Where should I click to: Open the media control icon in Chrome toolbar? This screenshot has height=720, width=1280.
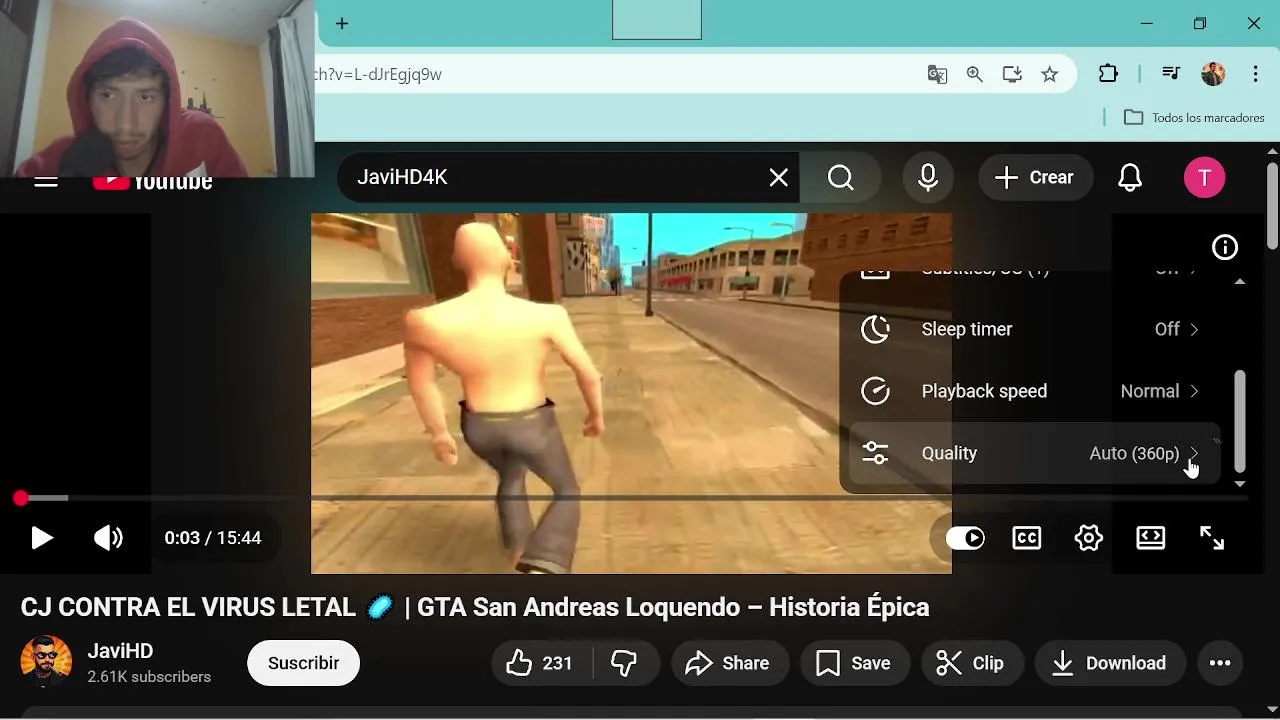[x=1170, y=74]
